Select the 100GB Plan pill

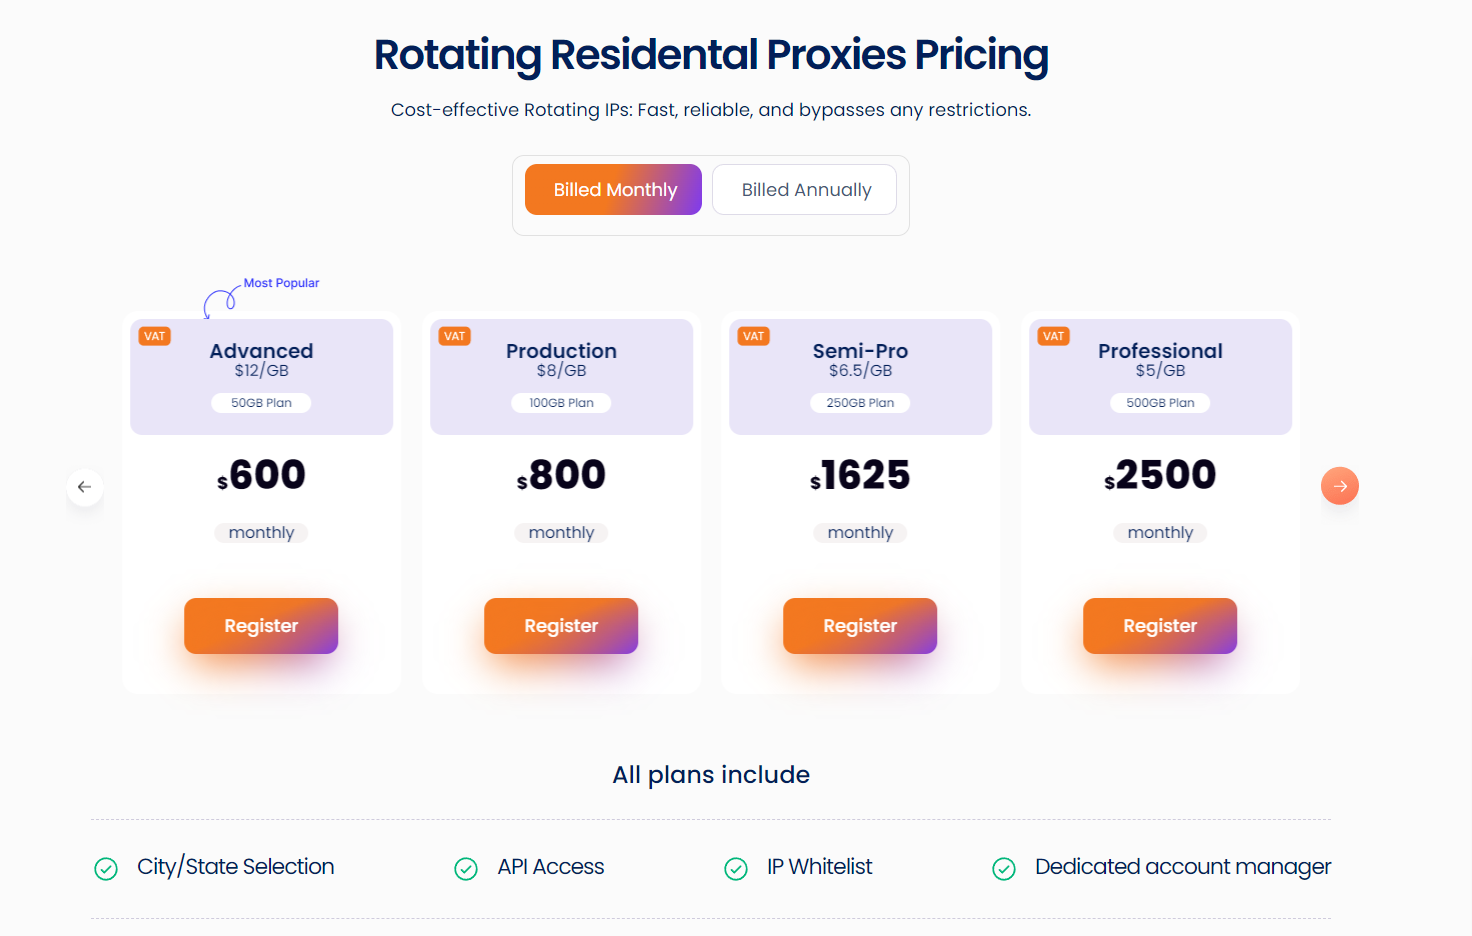pos(561,403)
